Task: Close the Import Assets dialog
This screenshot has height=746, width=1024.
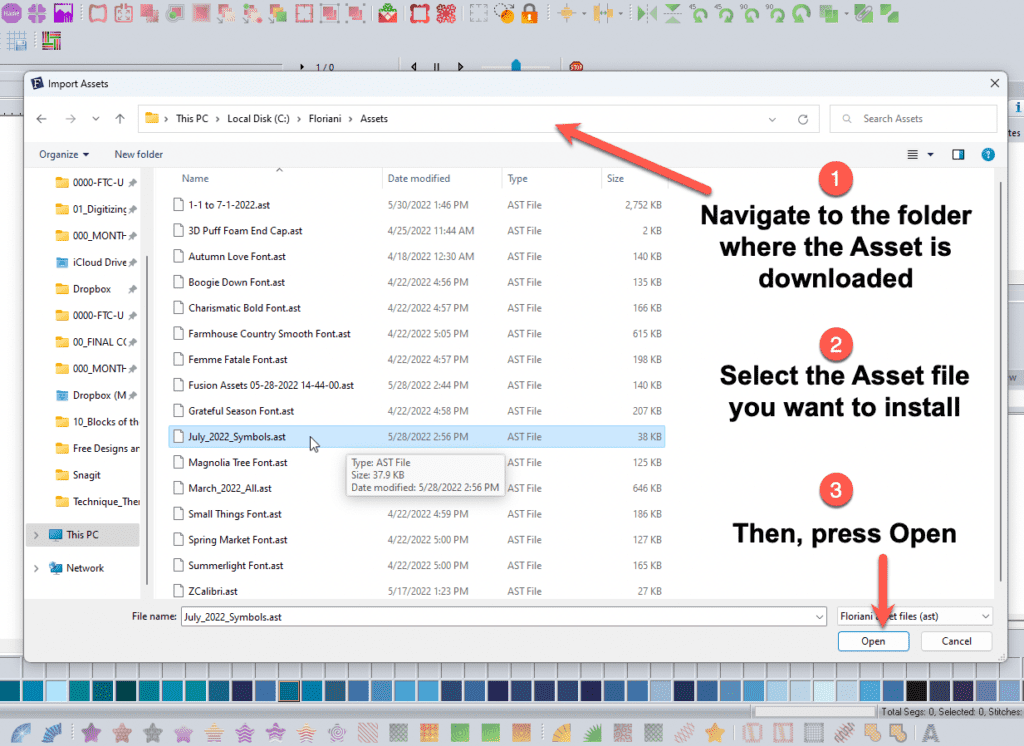Action: pyautogui.click(x=995, y=84)
